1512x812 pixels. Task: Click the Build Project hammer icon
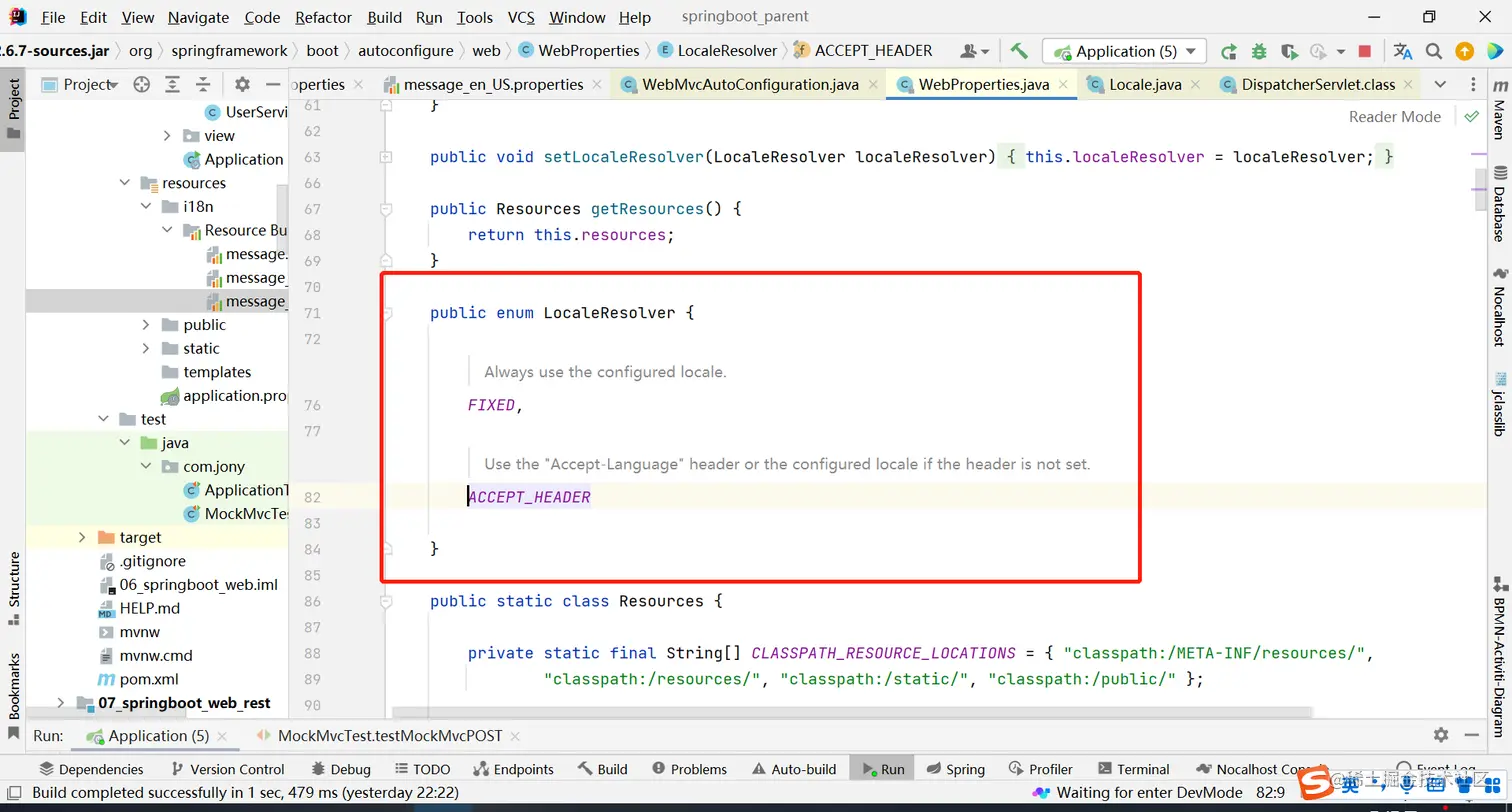pos(1019,51)
